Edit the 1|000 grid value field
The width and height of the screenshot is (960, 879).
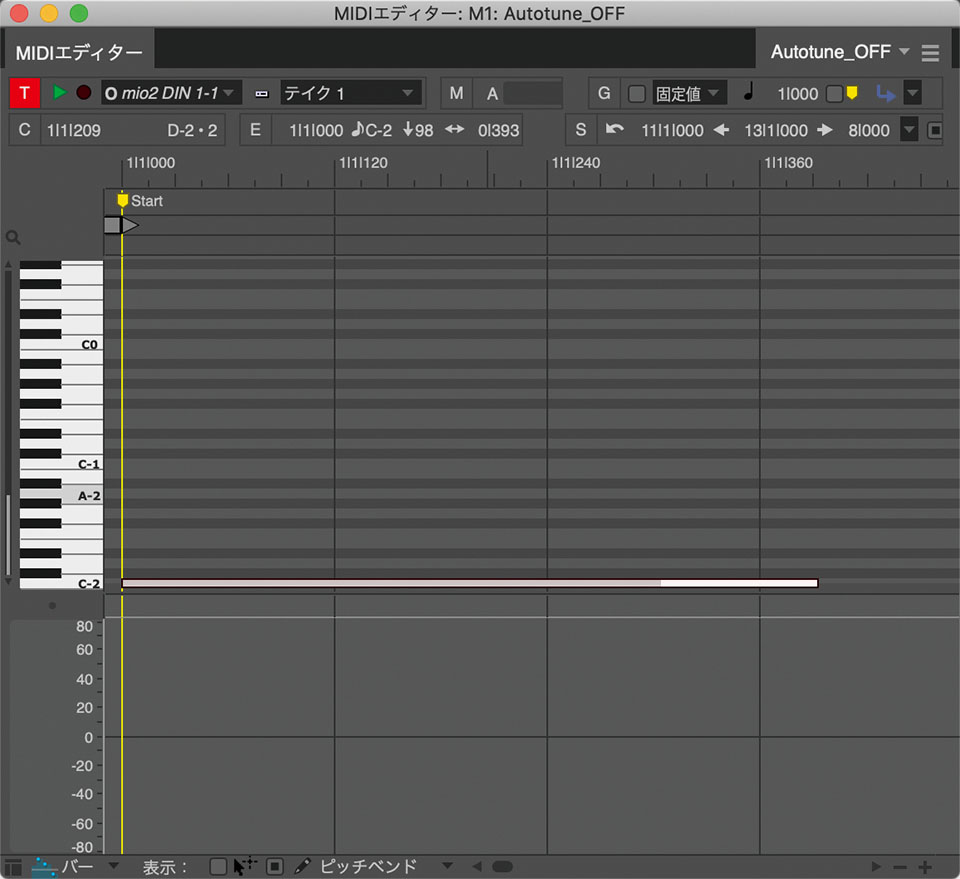798,94
